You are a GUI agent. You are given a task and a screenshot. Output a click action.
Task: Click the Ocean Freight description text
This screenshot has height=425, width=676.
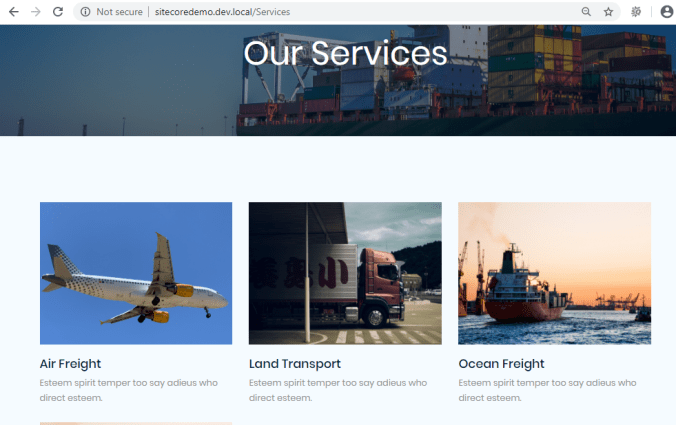547,390
